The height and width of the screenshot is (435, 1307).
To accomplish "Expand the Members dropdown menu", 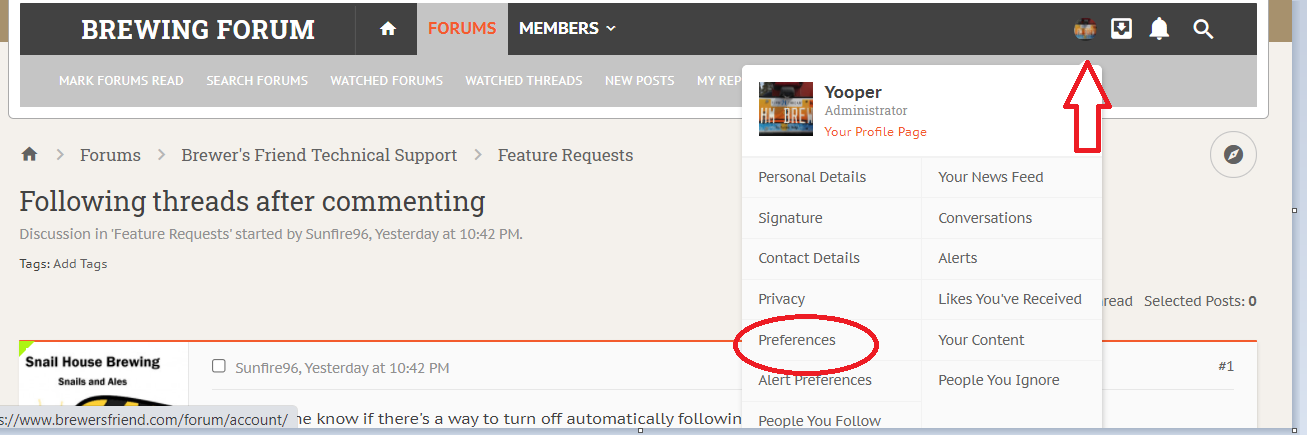I will (567, 29).
